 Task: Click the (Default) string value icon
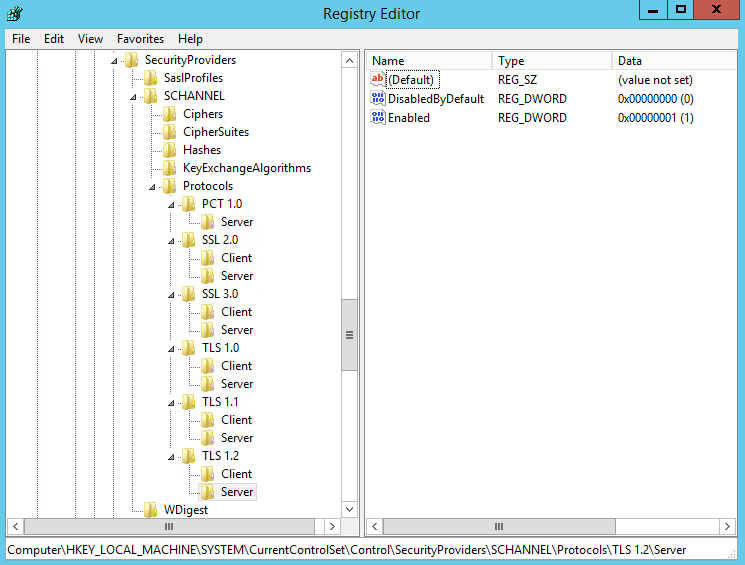(378, 80)
